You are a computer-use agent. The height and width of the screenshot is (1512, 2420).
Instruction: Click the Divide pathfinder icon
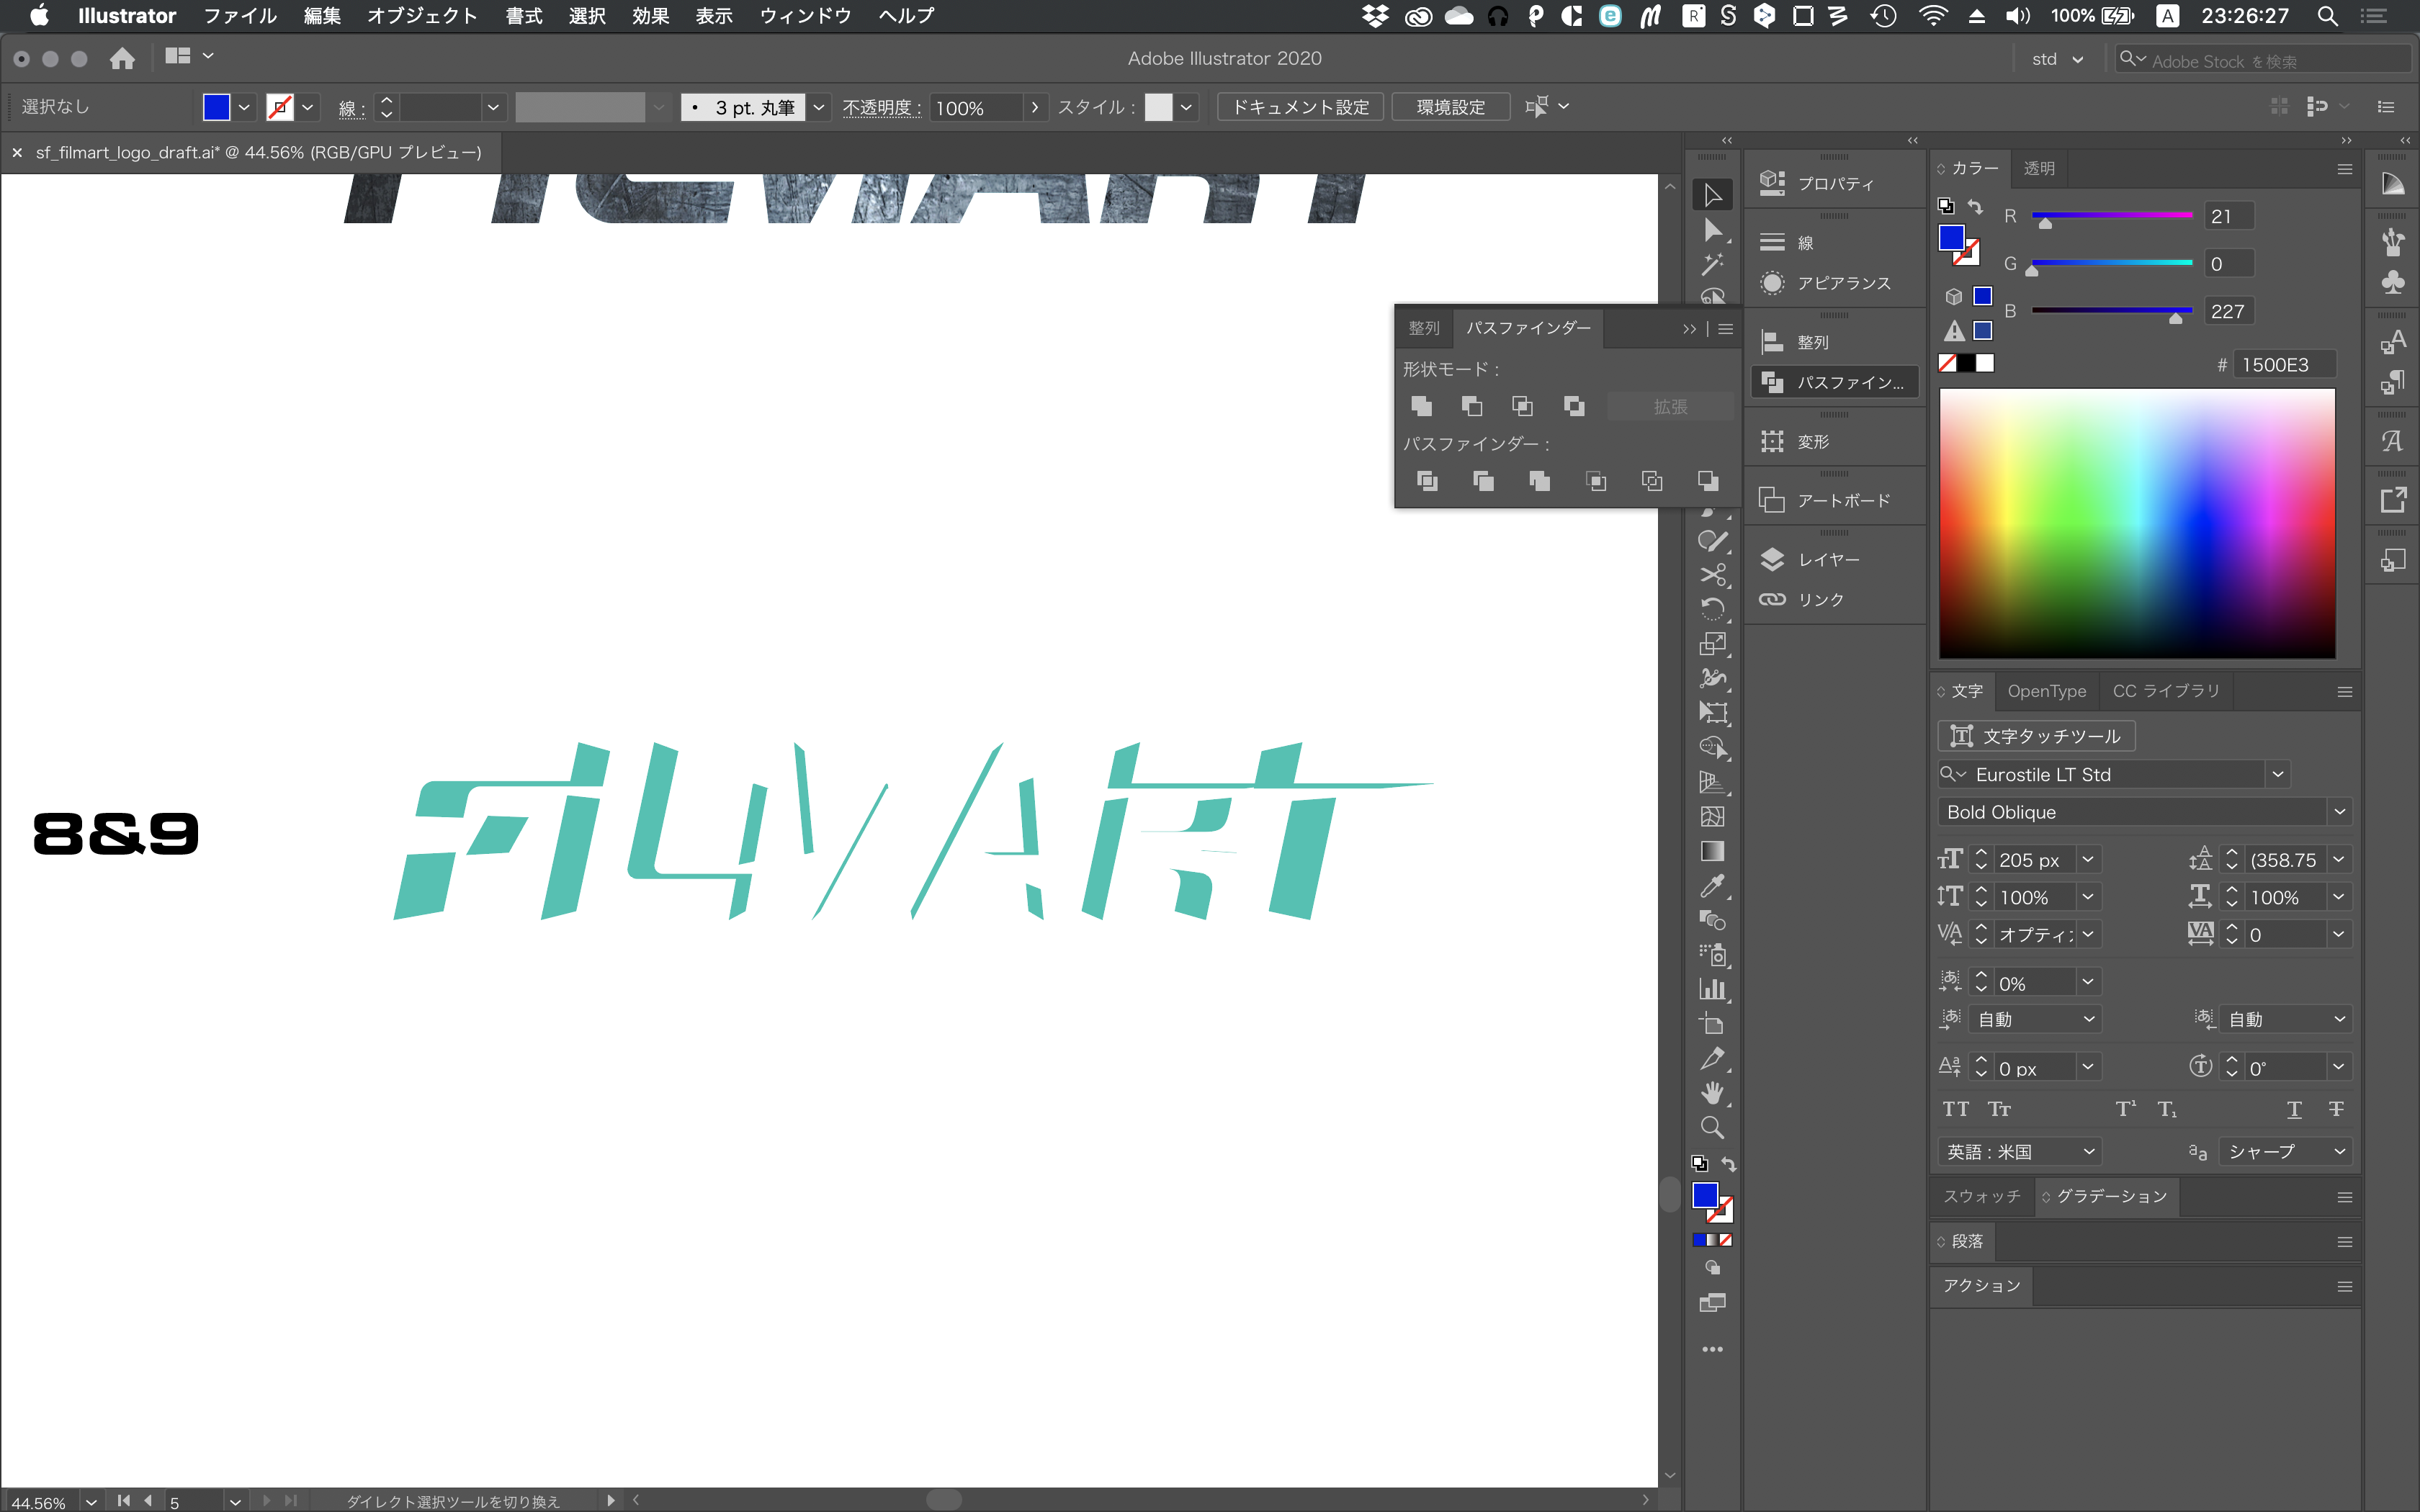coord(1427,481)
